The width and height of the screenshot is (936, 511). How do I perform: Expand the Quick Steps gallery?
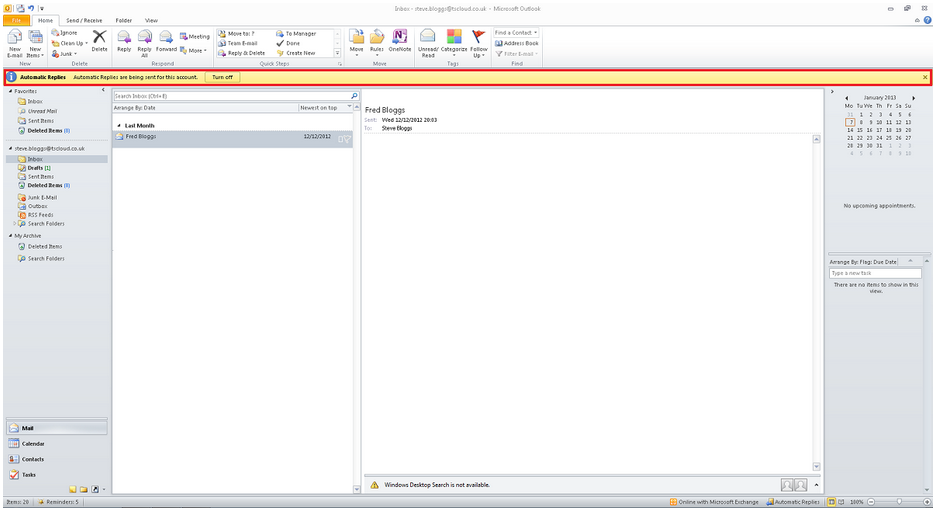pos(337,53)
